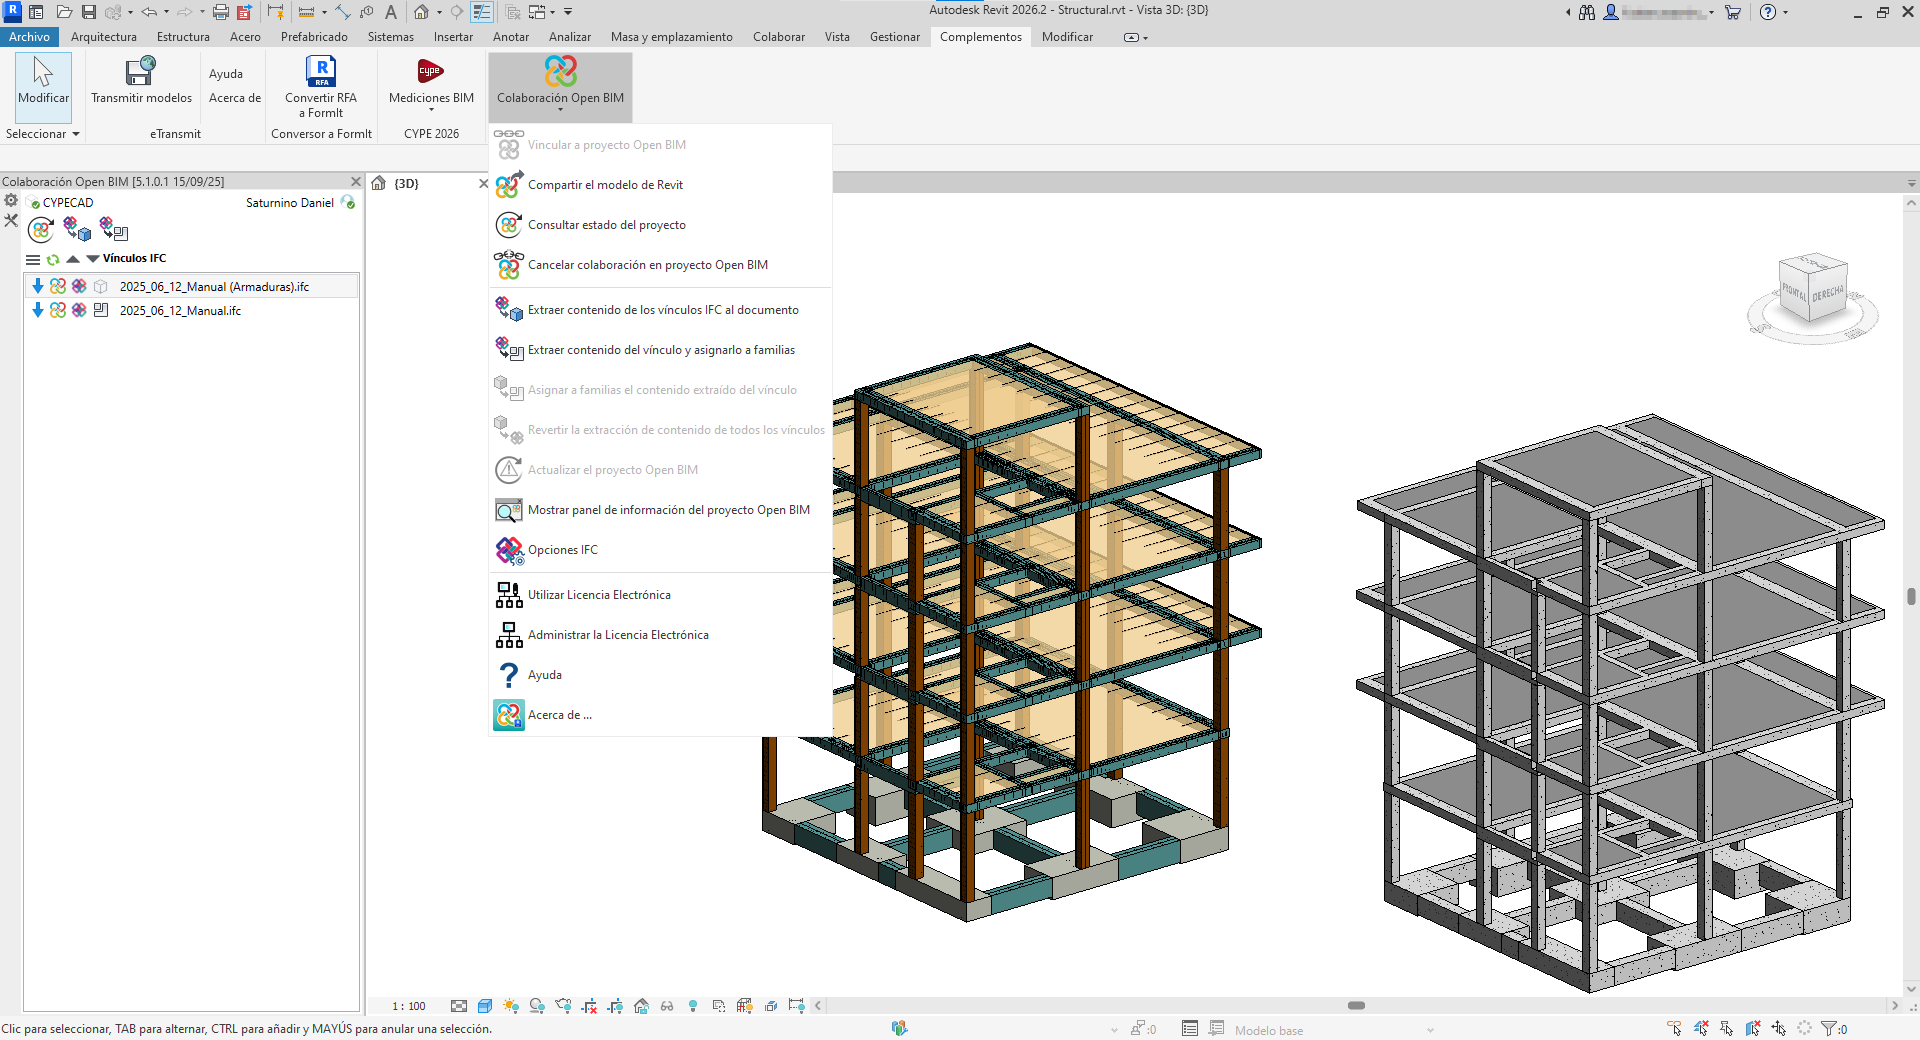This screenshot has width=1920, height=1040.
Task: Open the 'Opciones IFC' menu item
Action: 562,550
